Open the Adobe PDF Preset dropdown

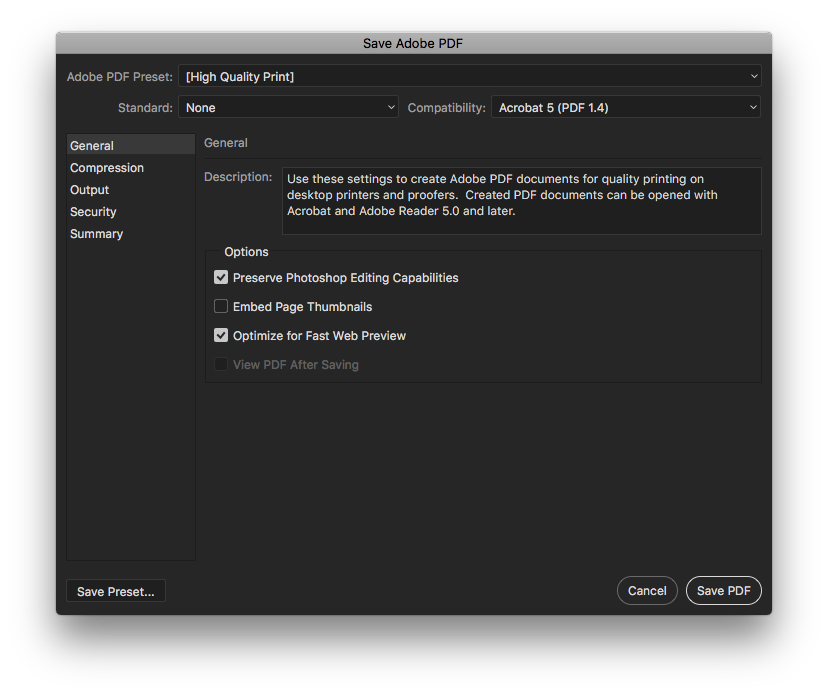point(469,77)
